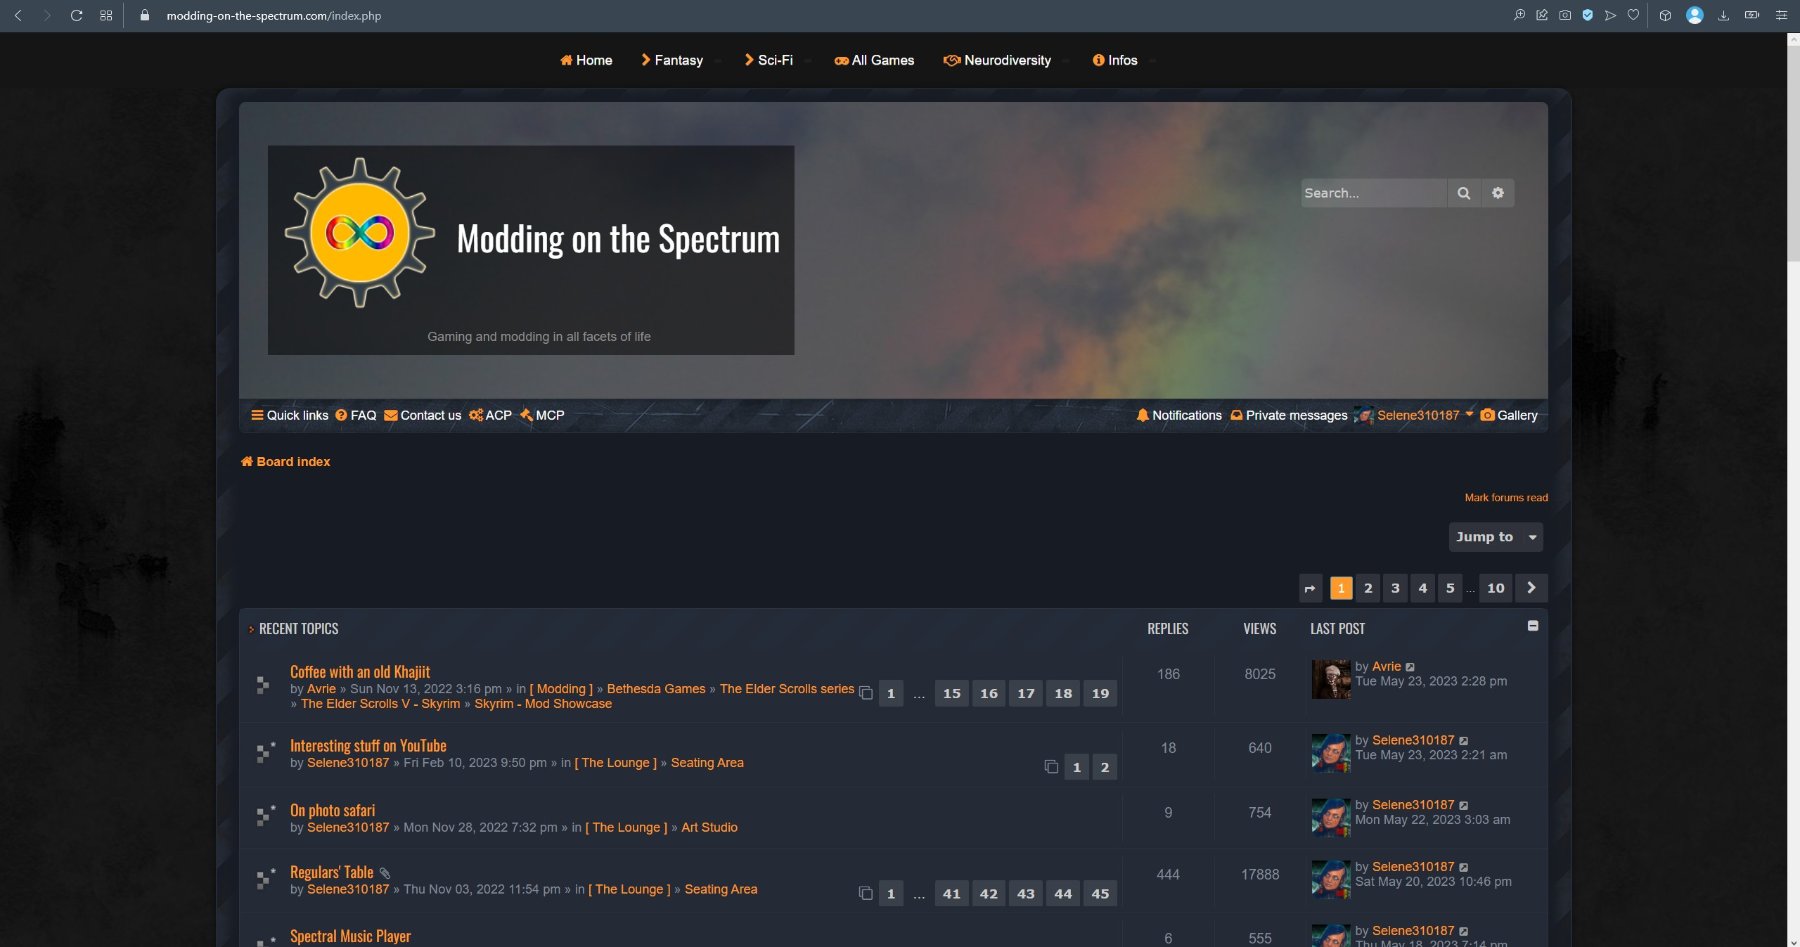Open the Fantasy menu
The height and width of the screenshot is (947, 1800).
click(x=673, y=60)
